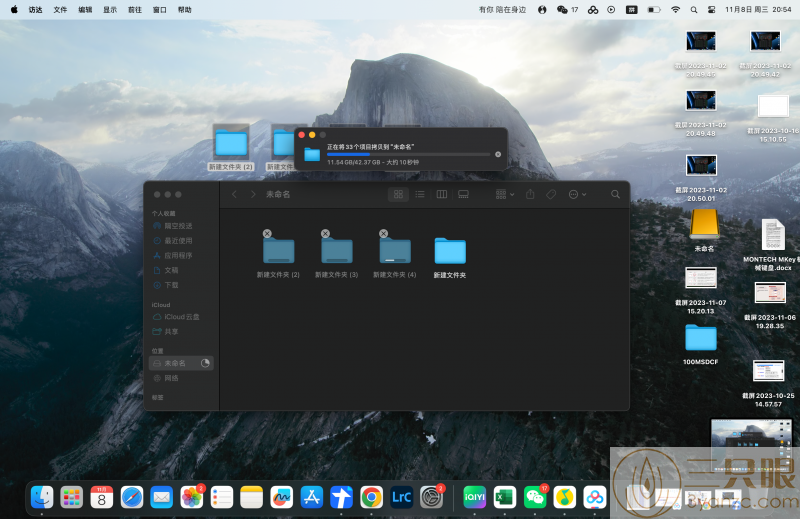Open the 编辑 menu
Image resolution: width=800 pixels, height=519 pixels.
(85, 10)
